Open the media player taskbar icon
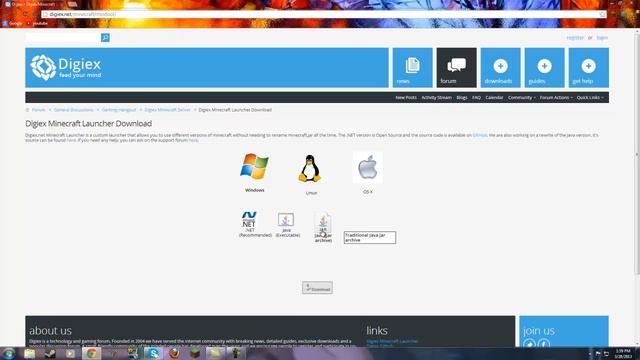 pyautogui.click(x=71, y=353)
